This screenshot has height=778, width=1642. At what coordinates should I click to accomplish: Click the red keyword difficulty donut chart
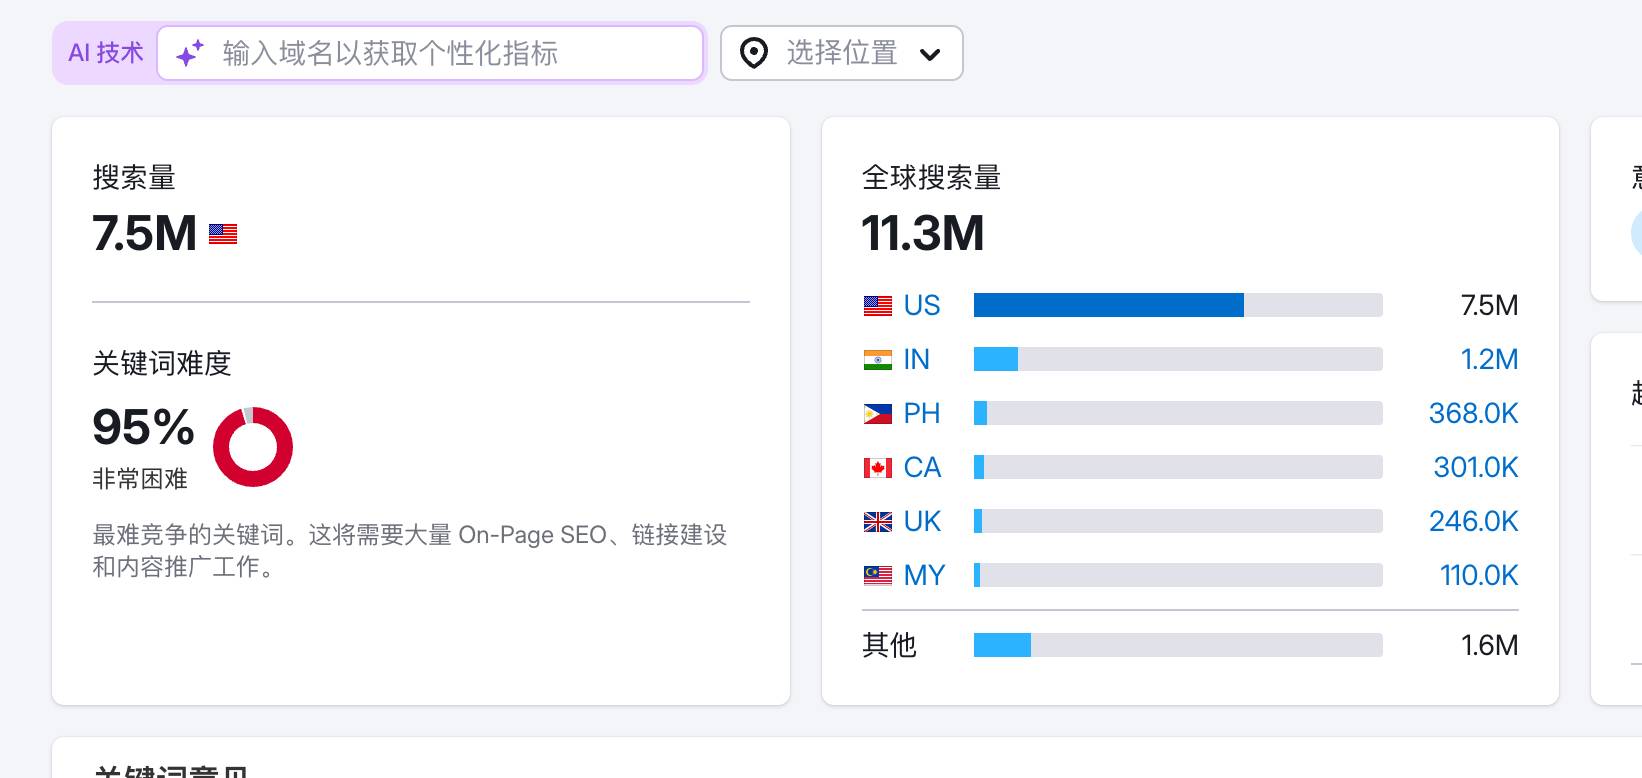(x=253, y=447)
